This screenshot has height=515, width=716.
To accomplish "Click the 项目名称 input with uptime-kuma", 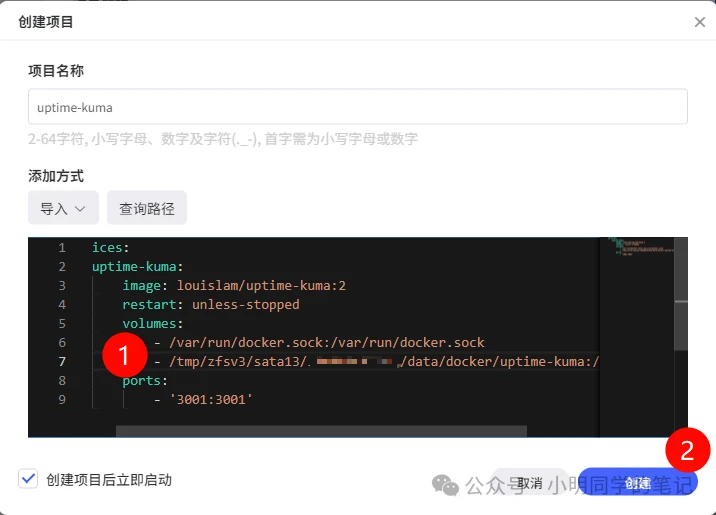I will click(x=358, y=107).
